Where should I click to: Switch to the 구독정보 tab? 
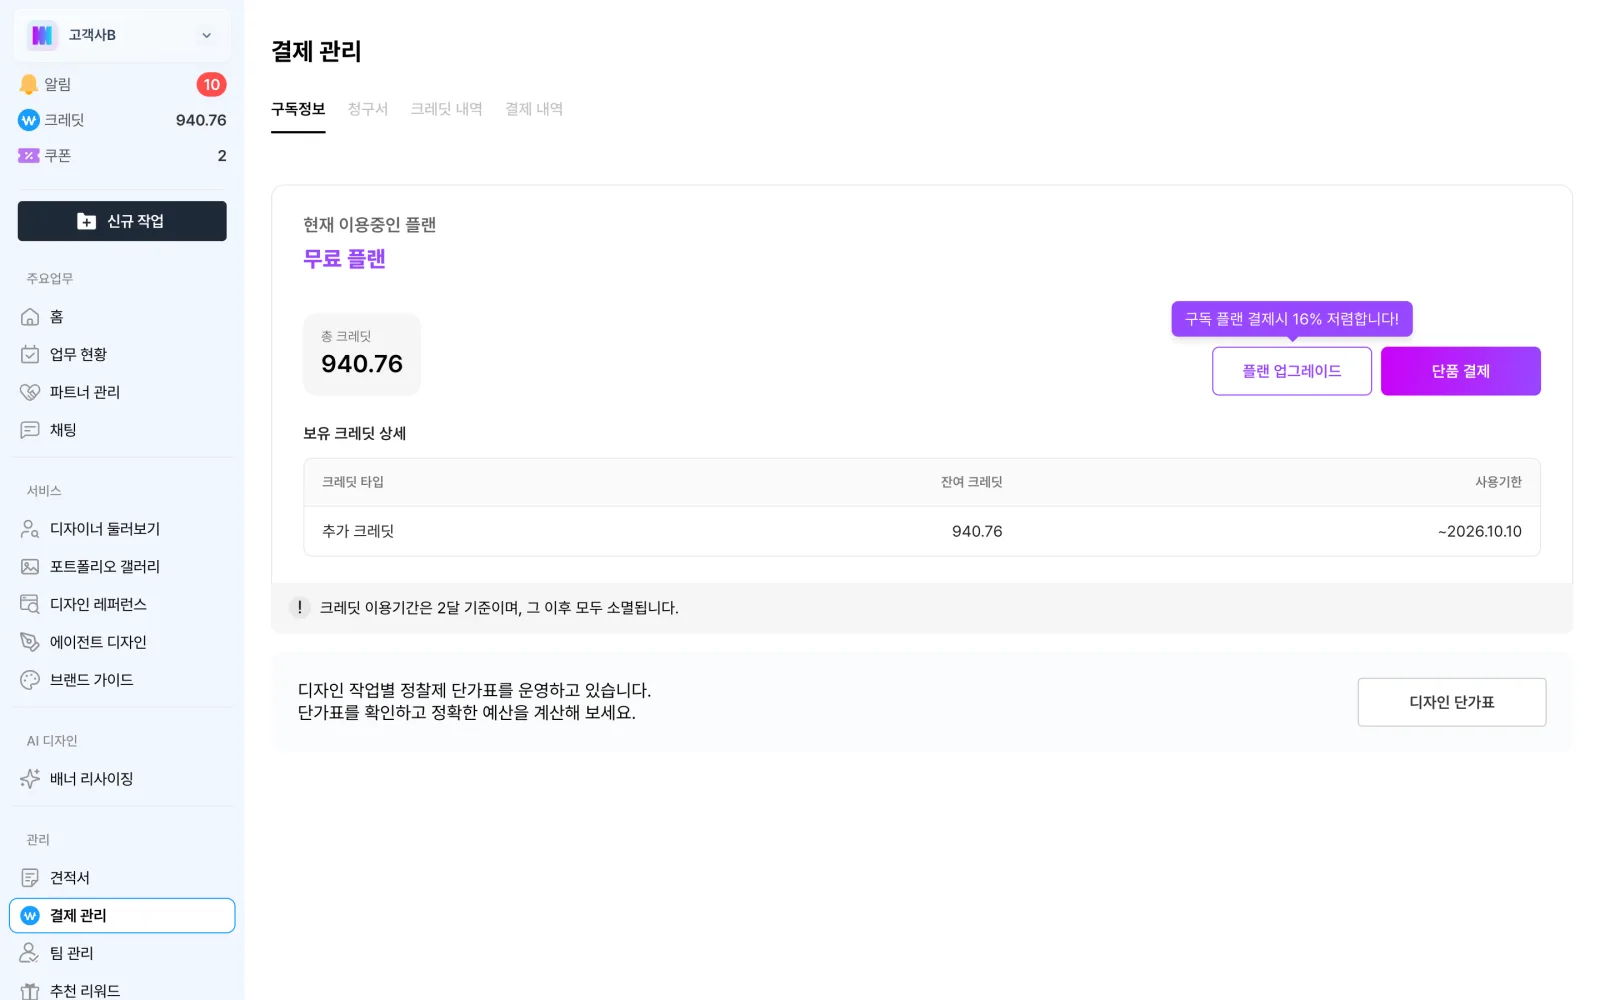click(x=298, y=109)
